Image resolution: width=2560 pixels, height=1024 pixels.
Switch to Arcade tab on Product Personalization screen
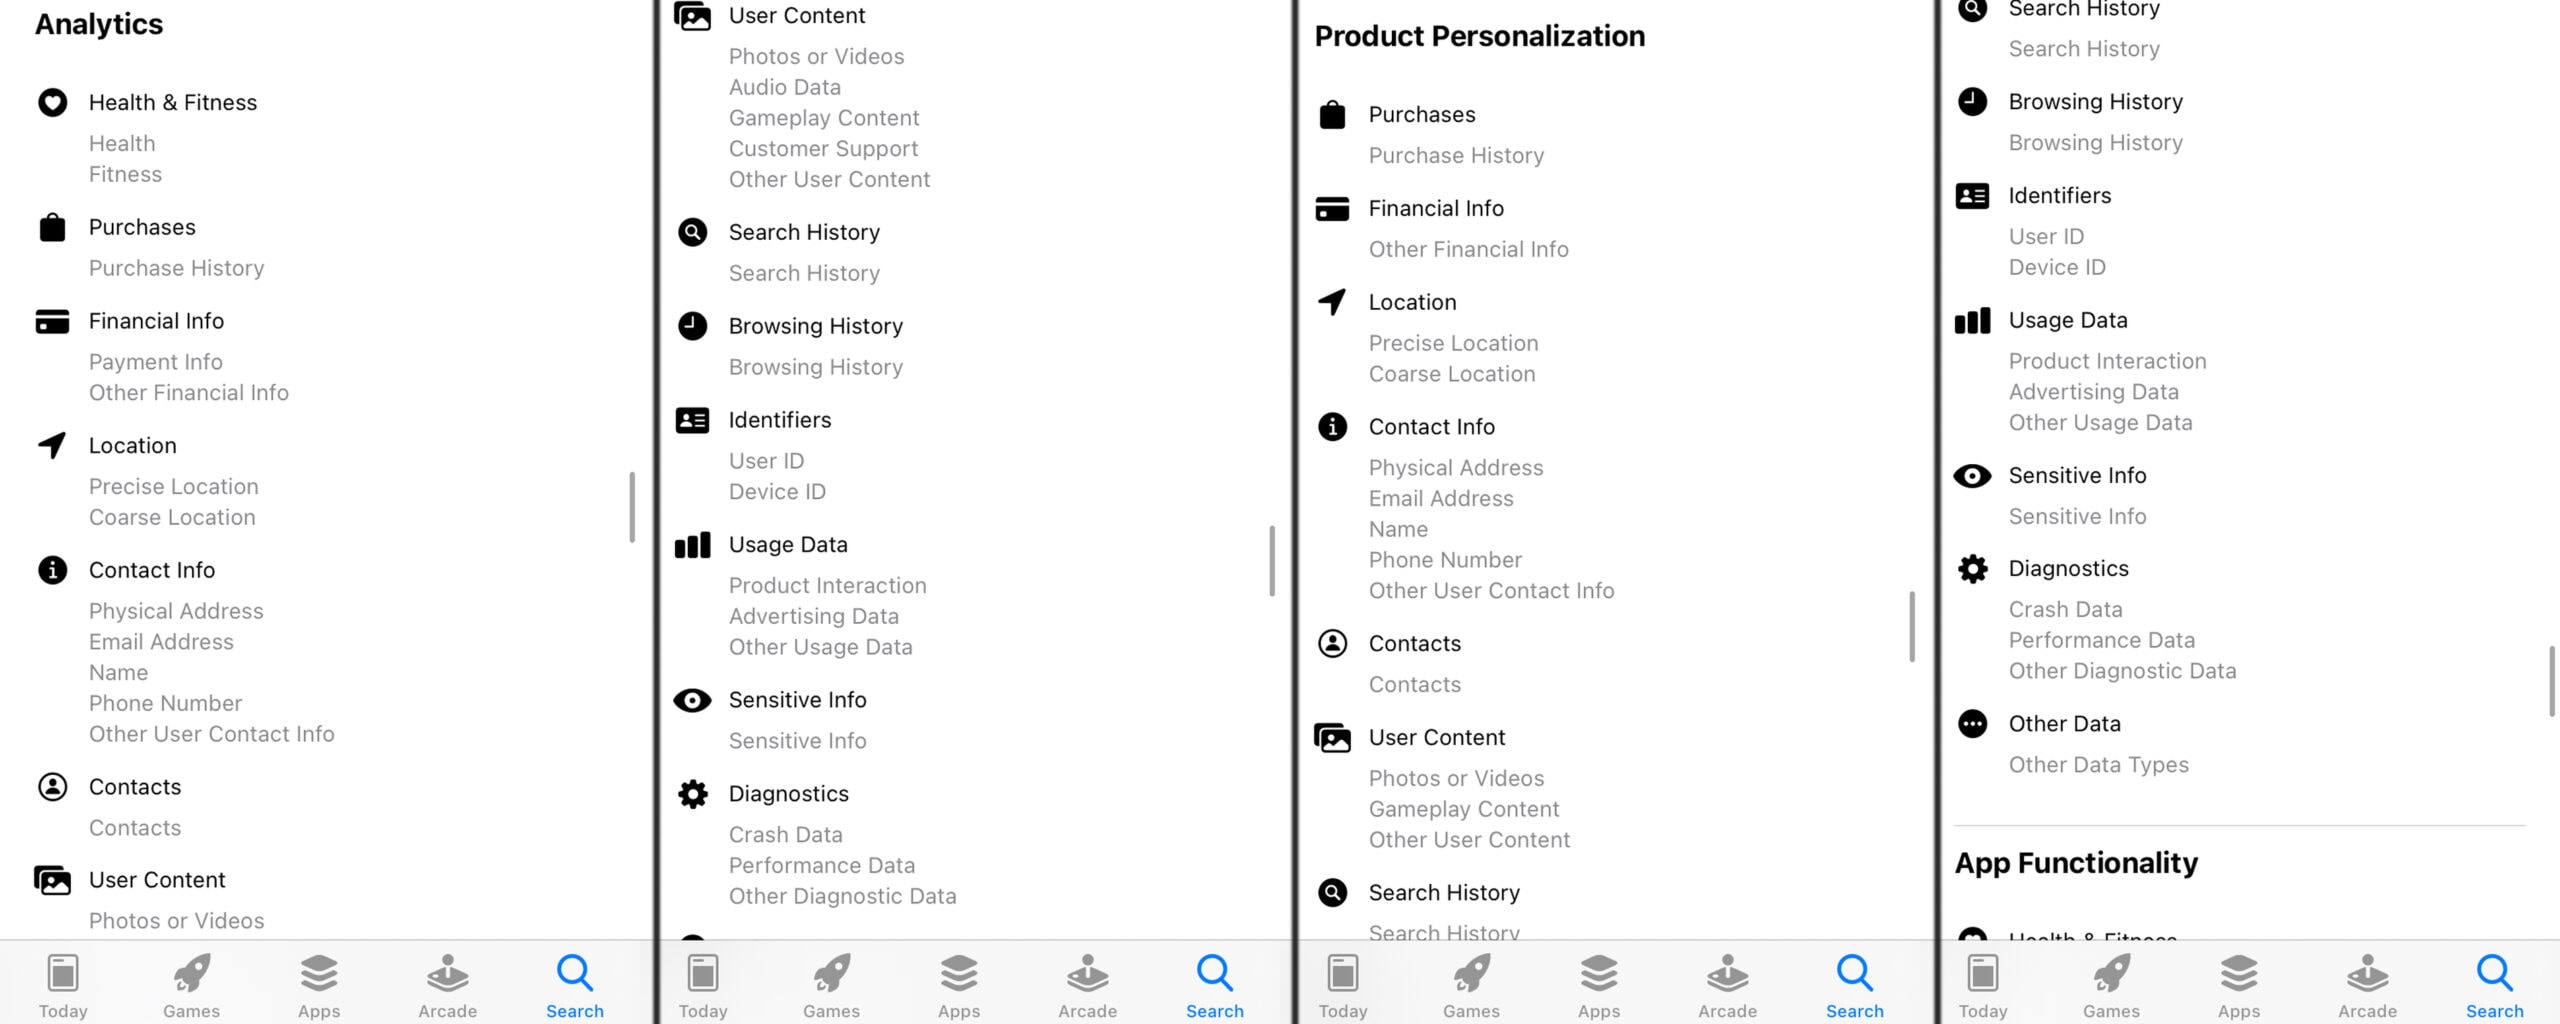pyautogui.click(x=1727, y=985)
